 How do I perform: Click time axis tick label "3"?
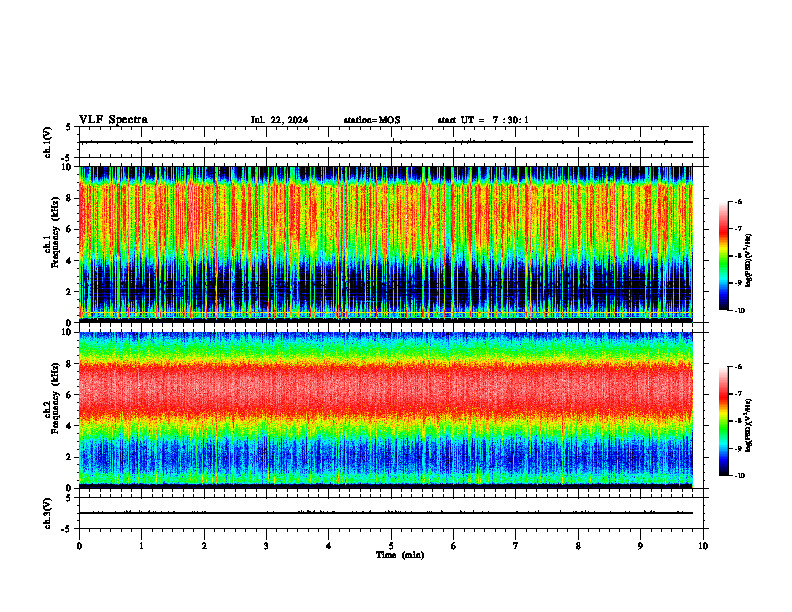[x=266, y=546]
